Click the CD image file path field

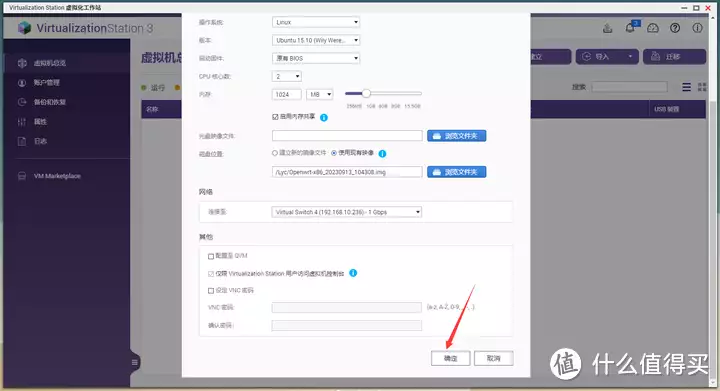(347, 136)
